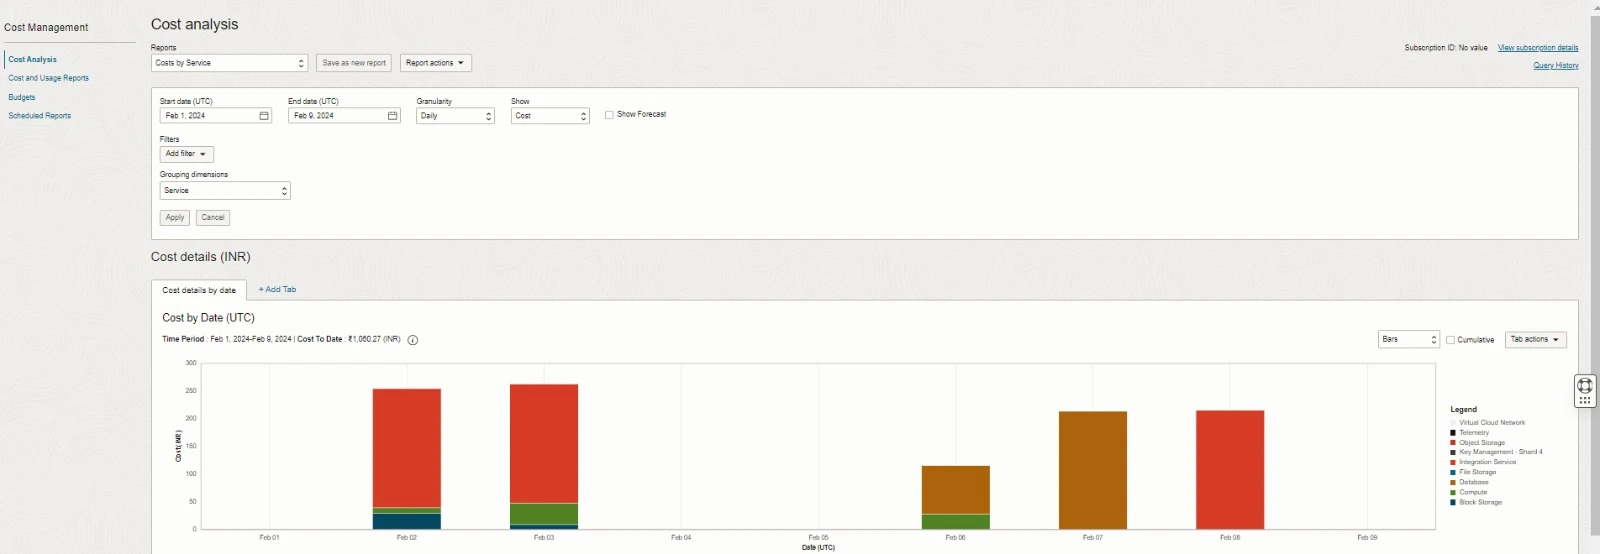Click the End date field Feb 9, 2024
Screen dimensions: 1600x554
[x=343, y=116]
